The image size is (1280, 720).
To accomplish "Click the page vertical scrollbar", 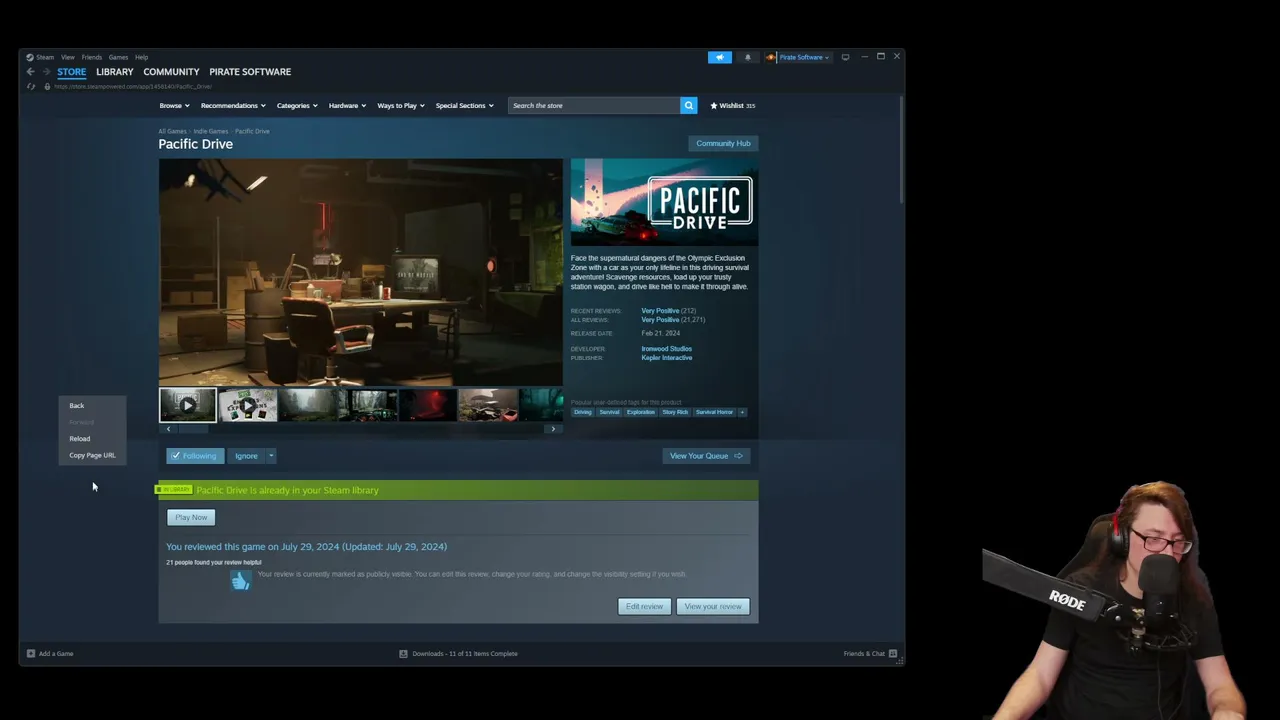I will coord(903,150).
